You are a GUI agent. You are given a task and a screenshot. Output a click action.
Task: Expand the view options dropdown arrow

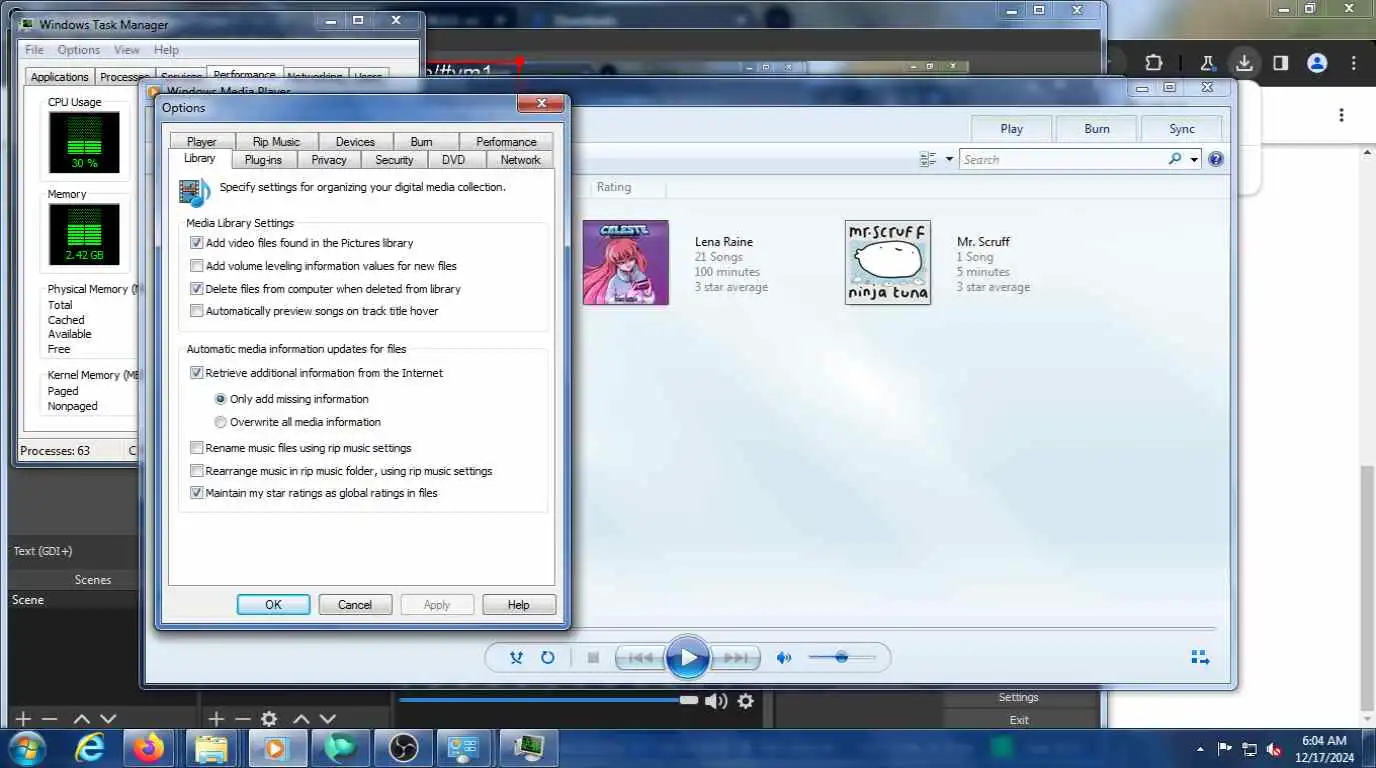[949, 159]
